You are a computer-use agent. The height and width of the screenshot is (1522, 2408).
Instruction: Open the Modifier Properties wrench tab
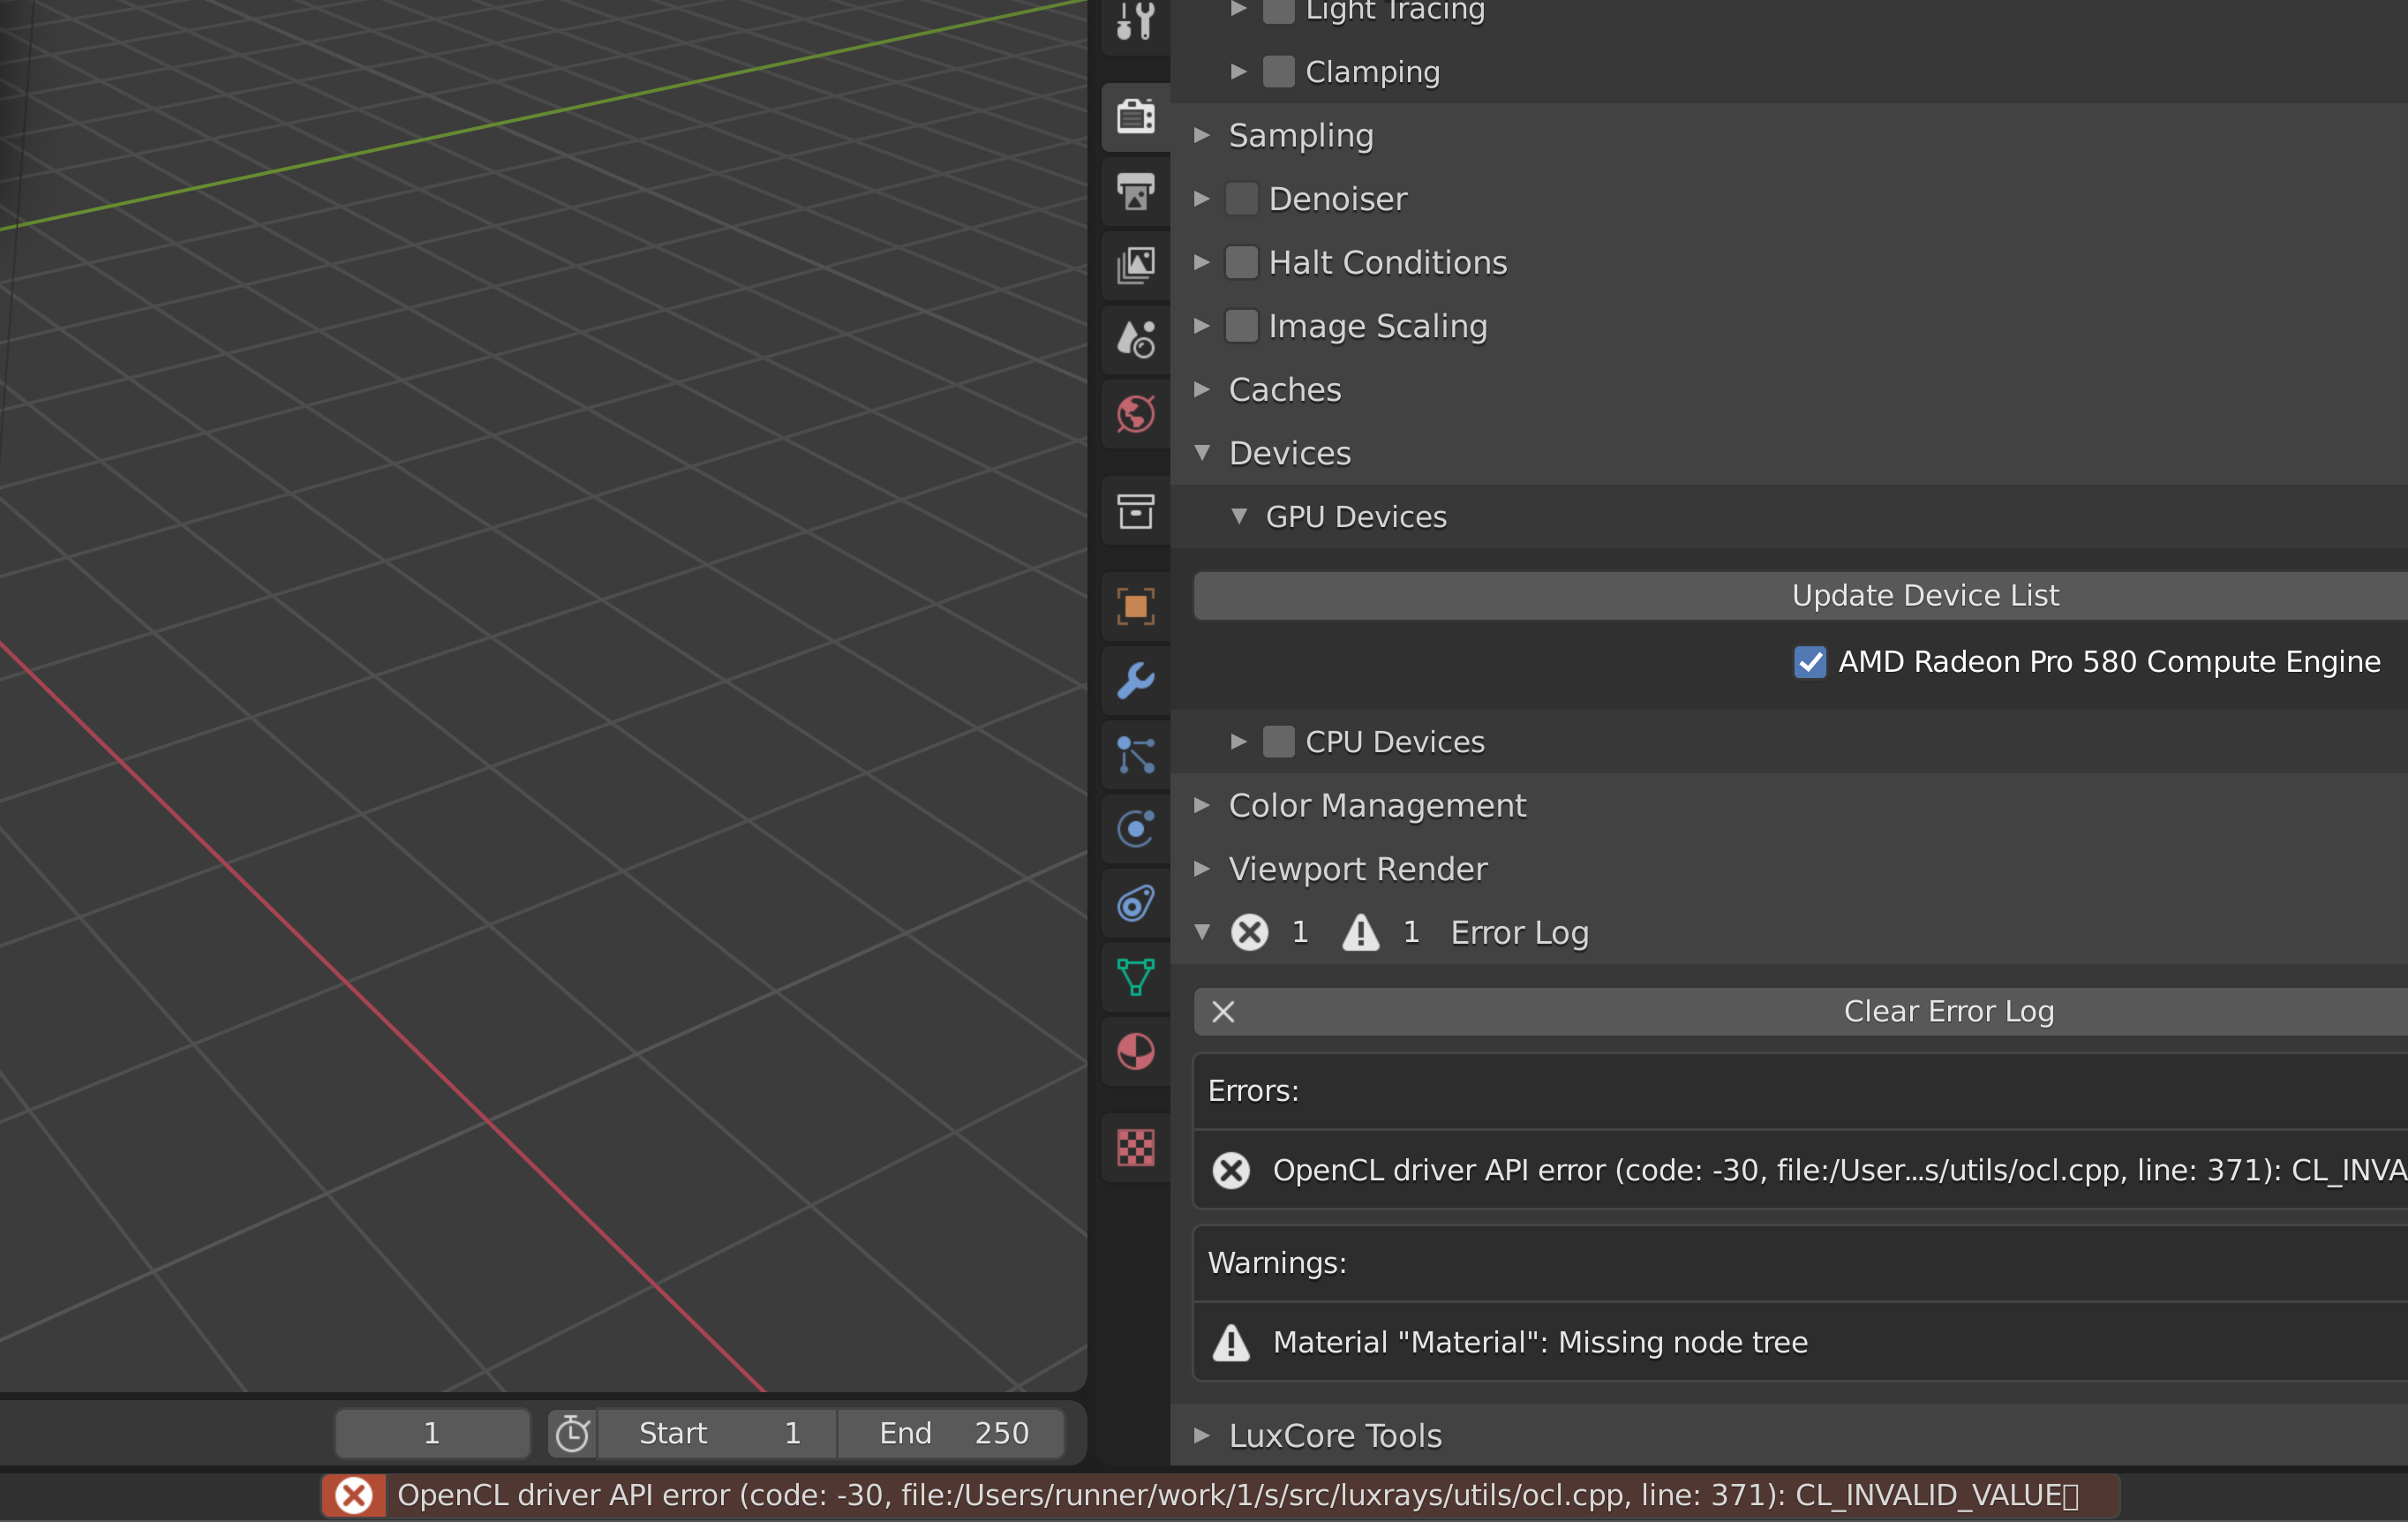tap(1135, 680)
